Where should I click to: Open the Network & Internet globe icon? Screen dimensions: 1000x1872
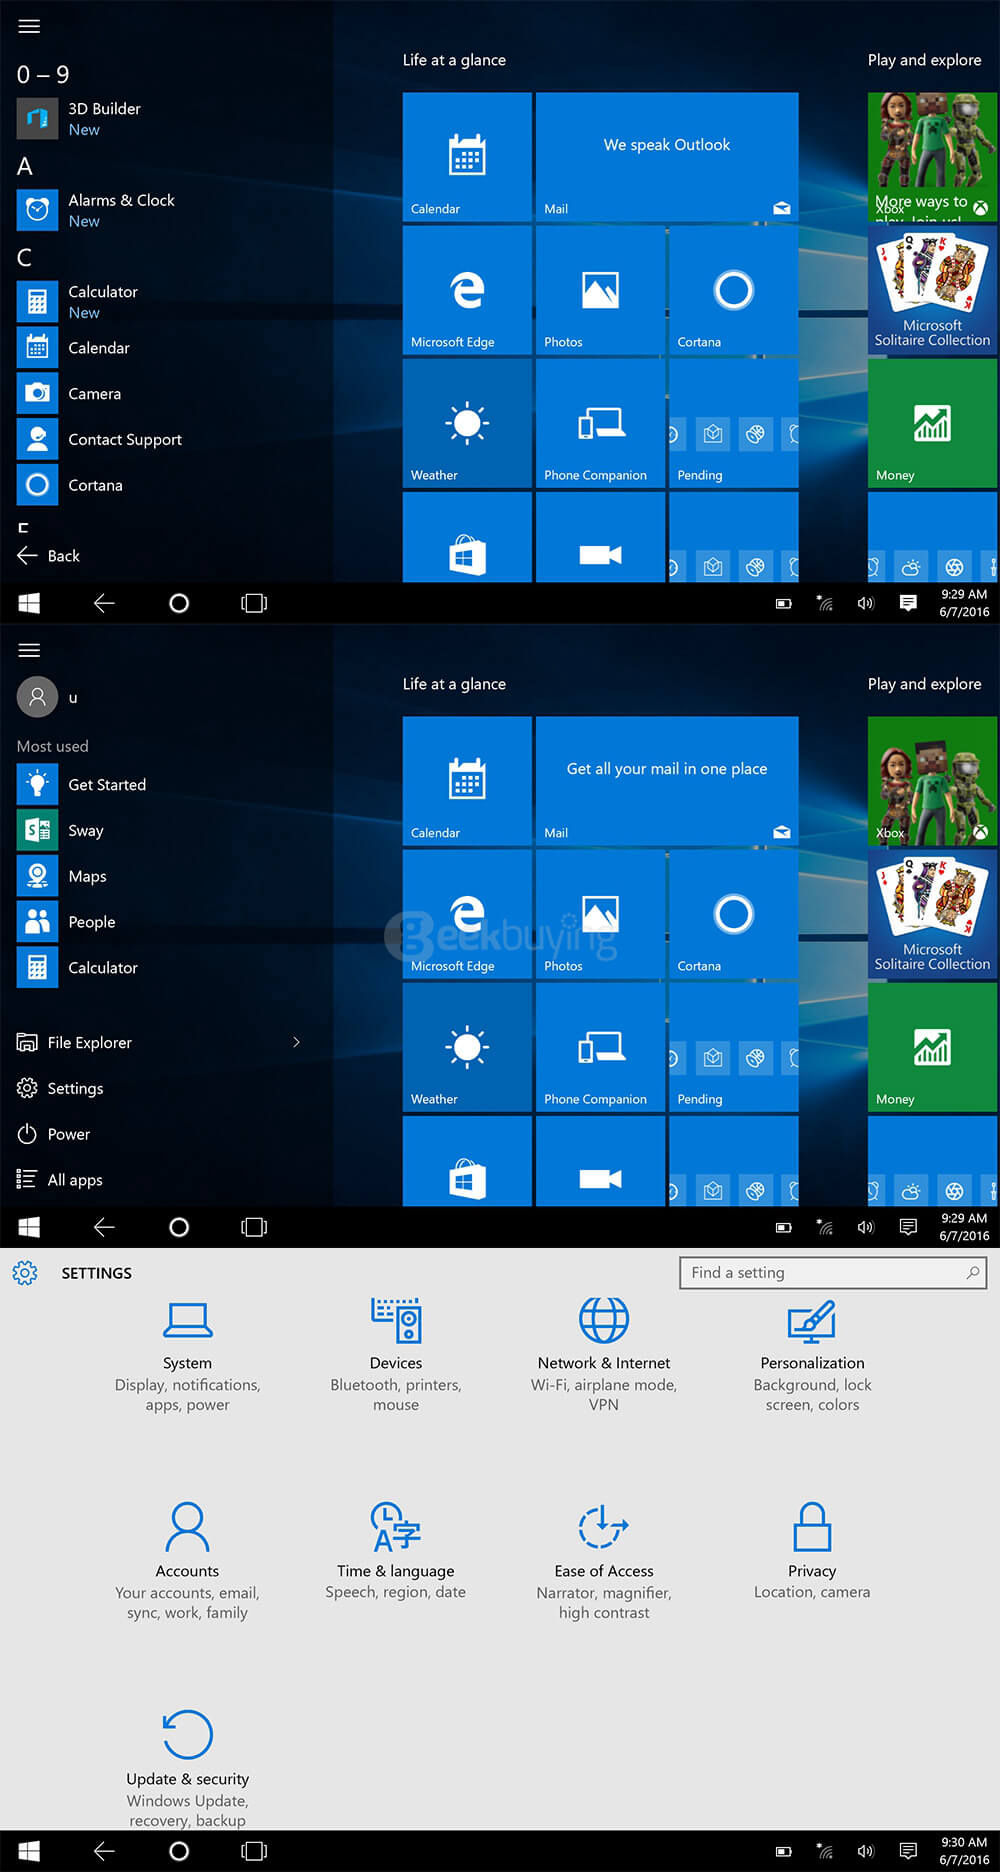click(604, 1320)
